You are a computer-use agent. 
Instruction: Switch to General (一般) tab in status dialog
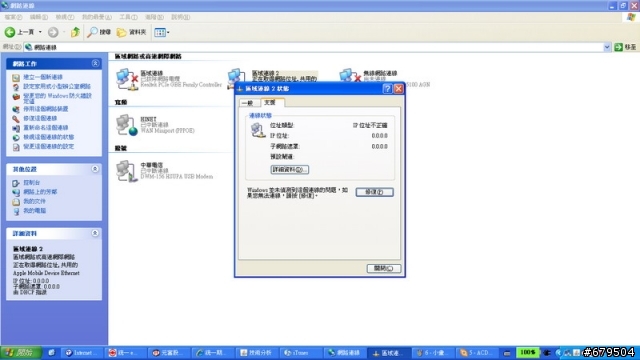pos(249,103)
